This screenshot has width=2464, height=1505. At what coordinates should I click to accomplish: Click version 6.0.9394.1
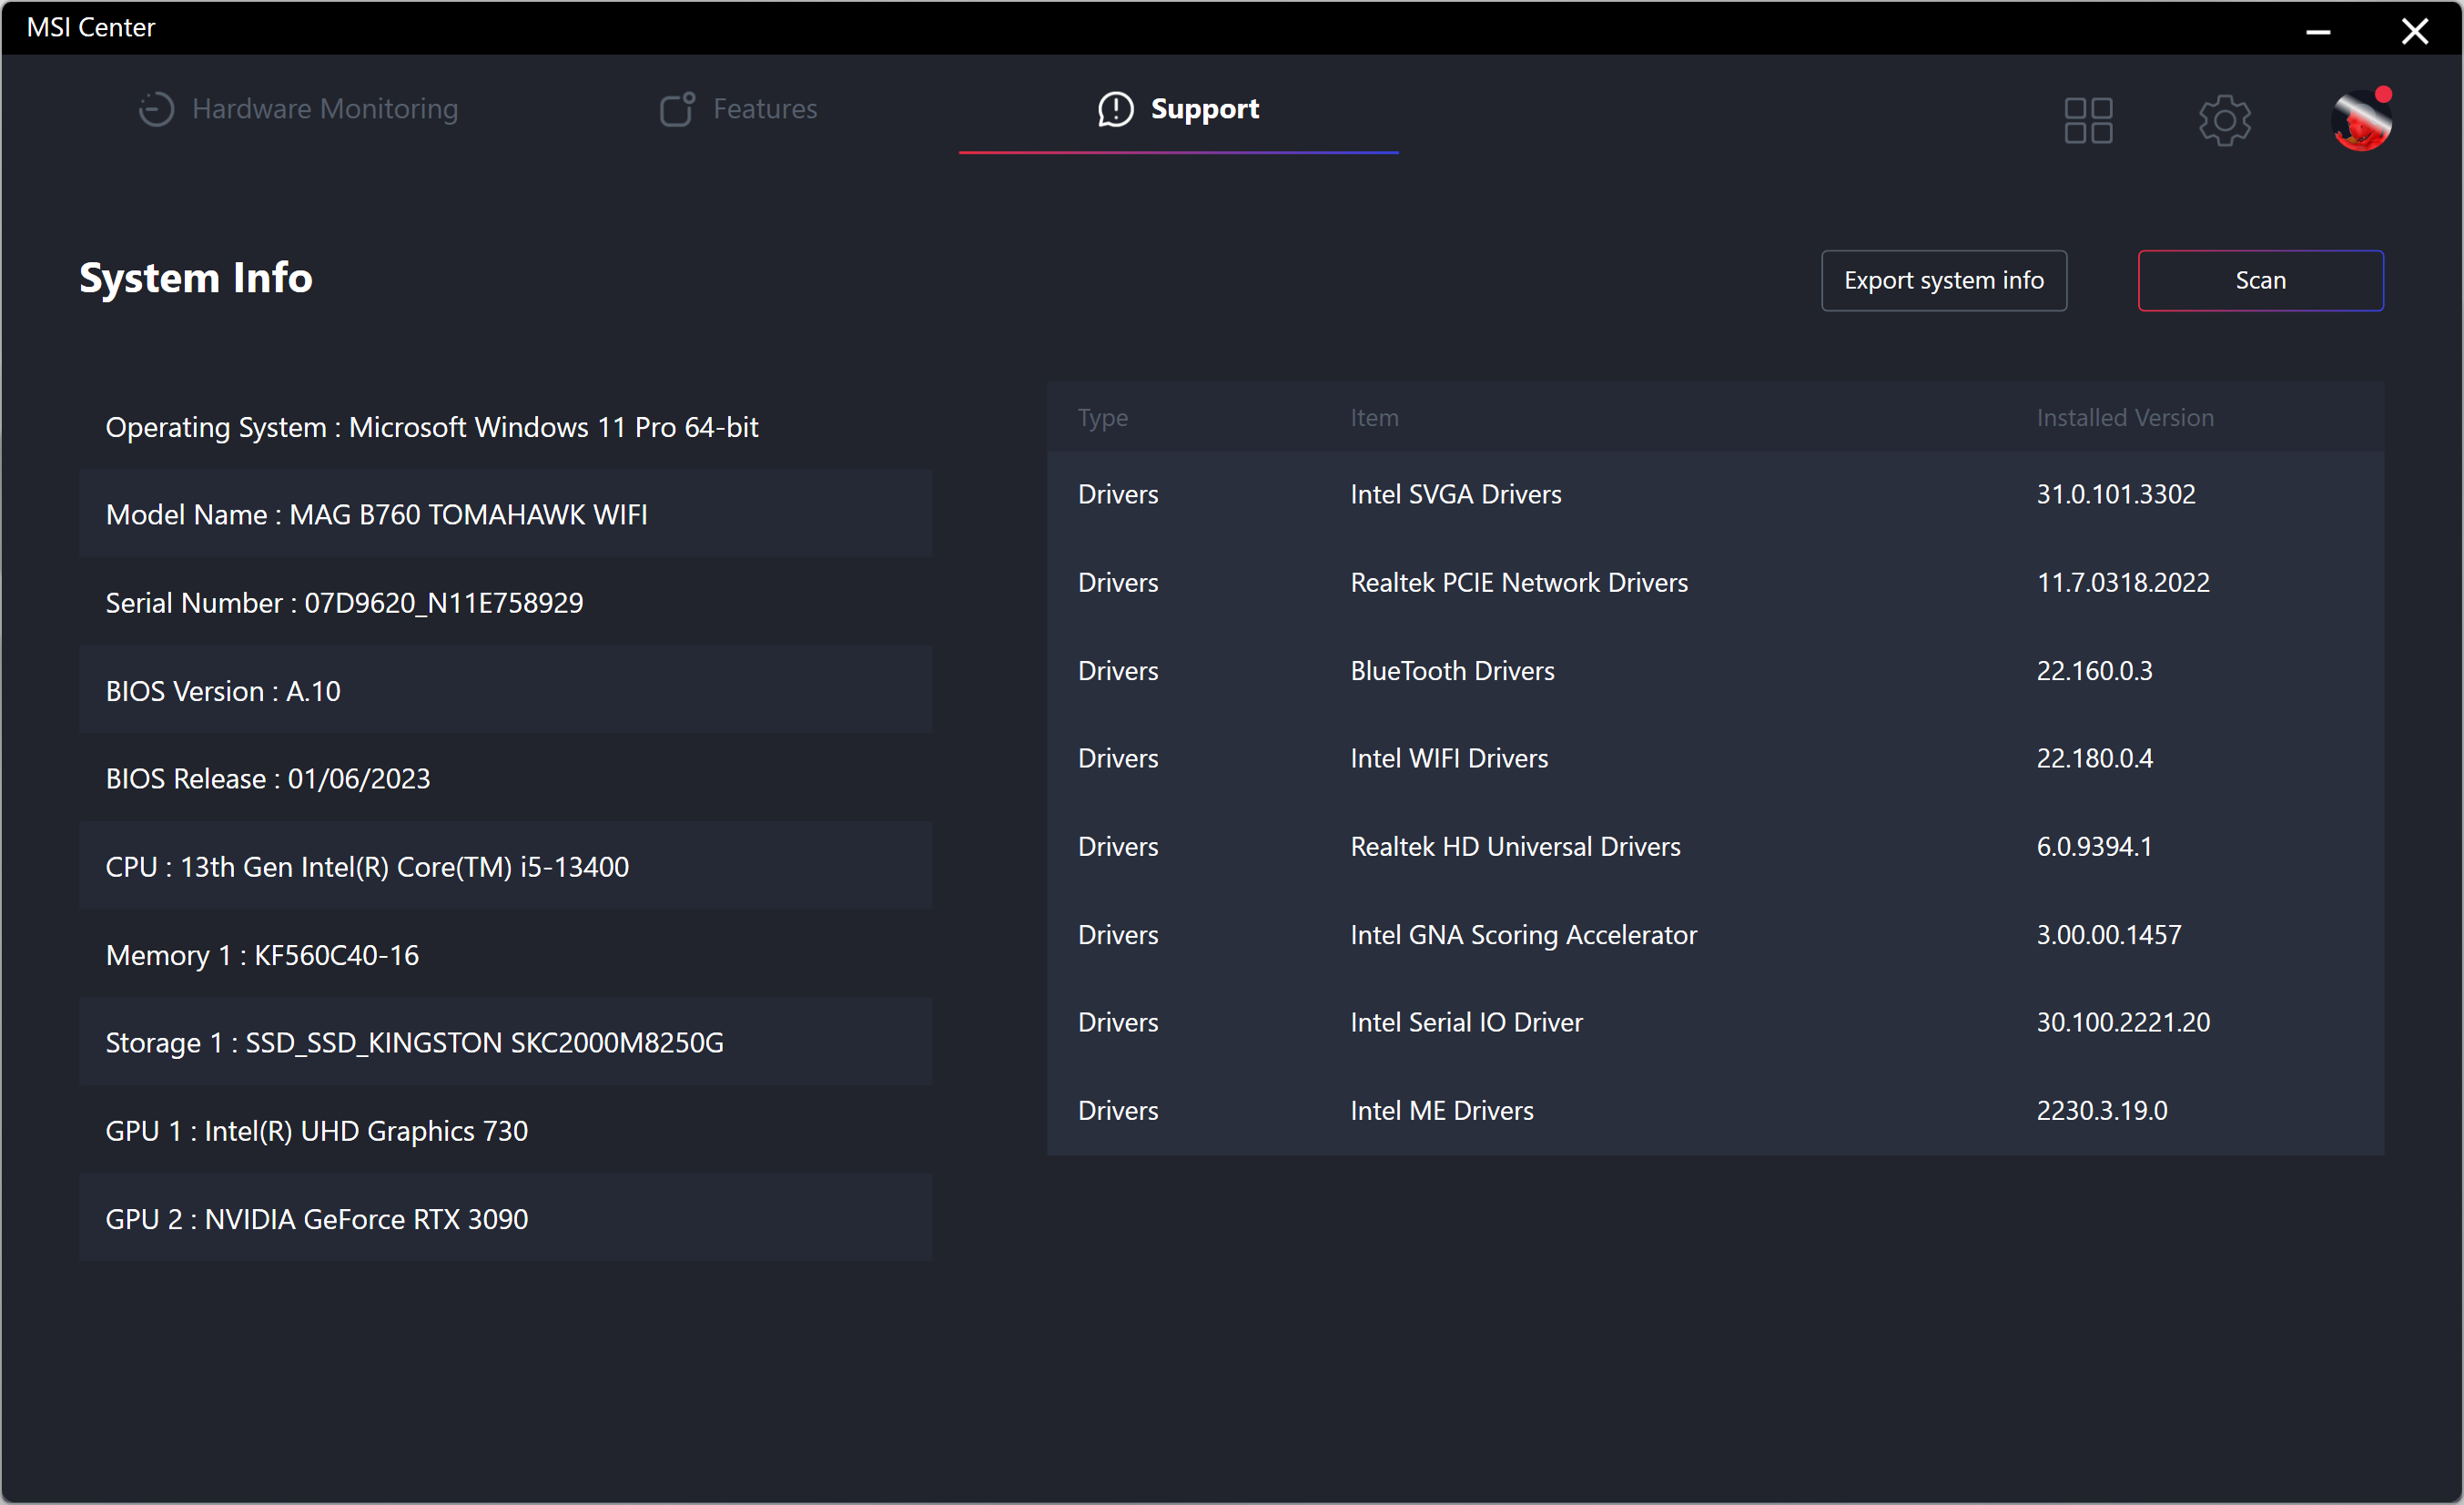[2094, 846]
